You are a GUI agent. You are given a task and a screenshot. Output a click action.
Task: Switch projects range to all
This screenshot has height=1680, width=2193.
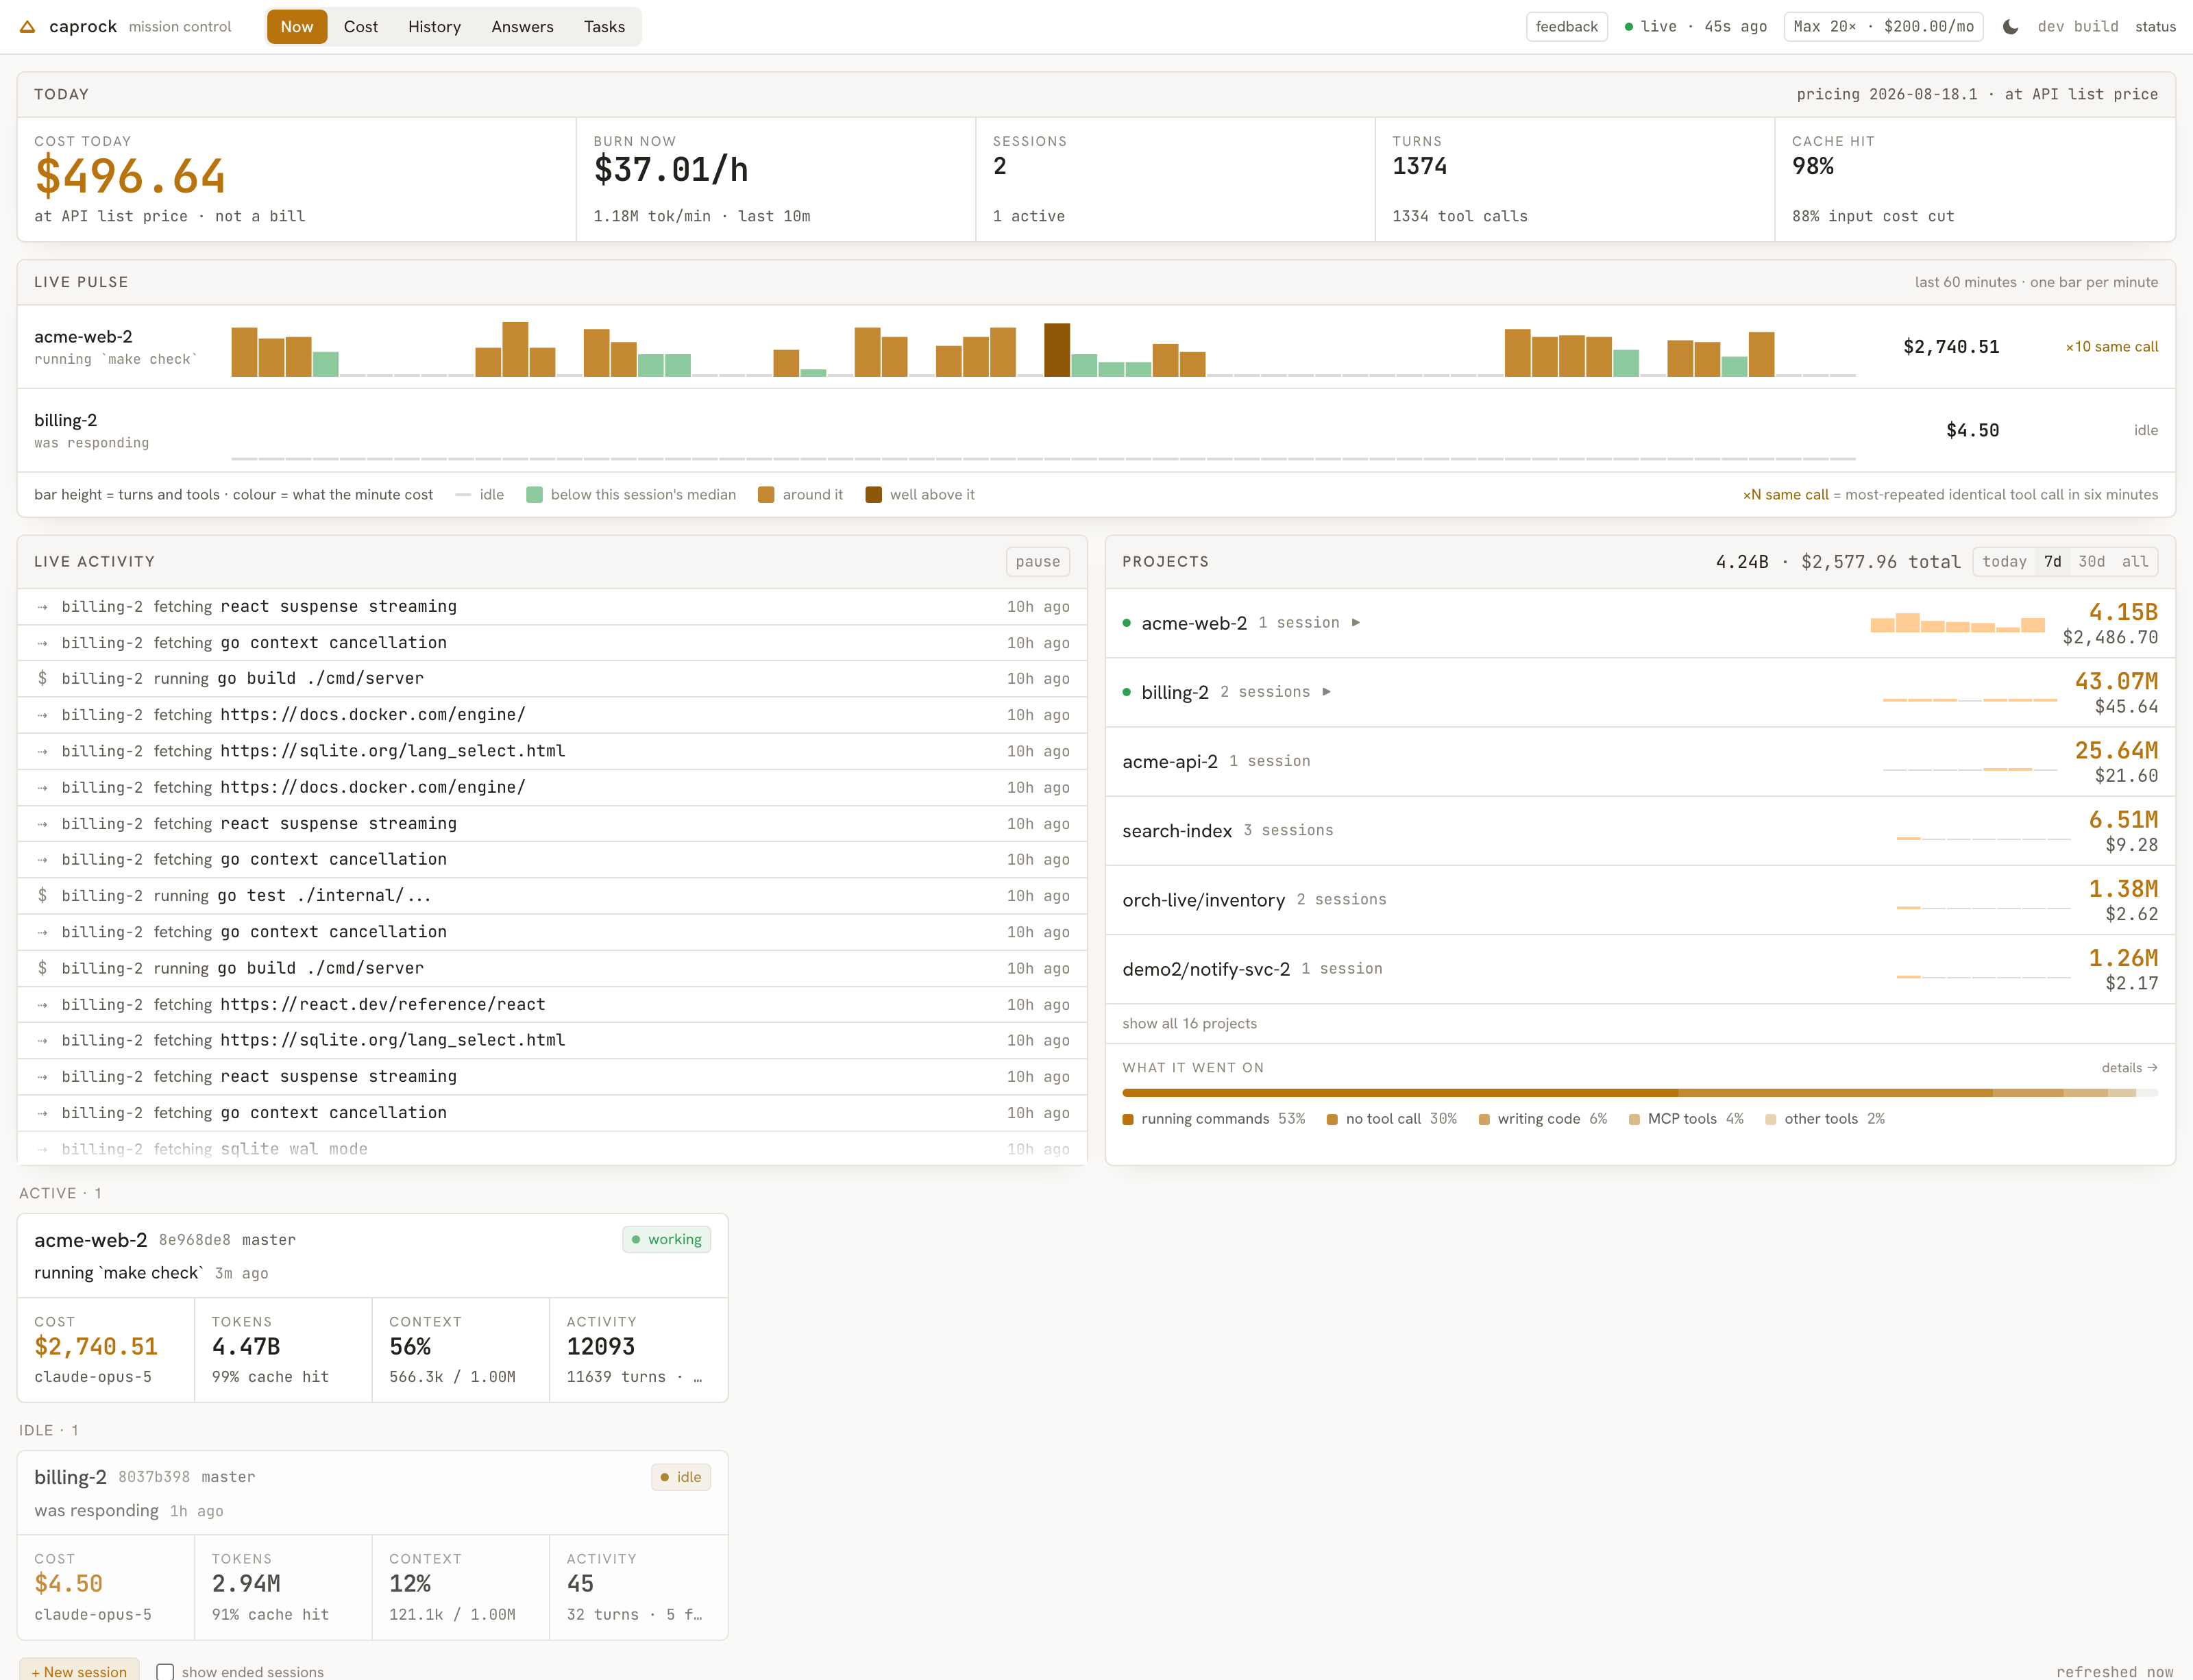[x=2135, y=562]
